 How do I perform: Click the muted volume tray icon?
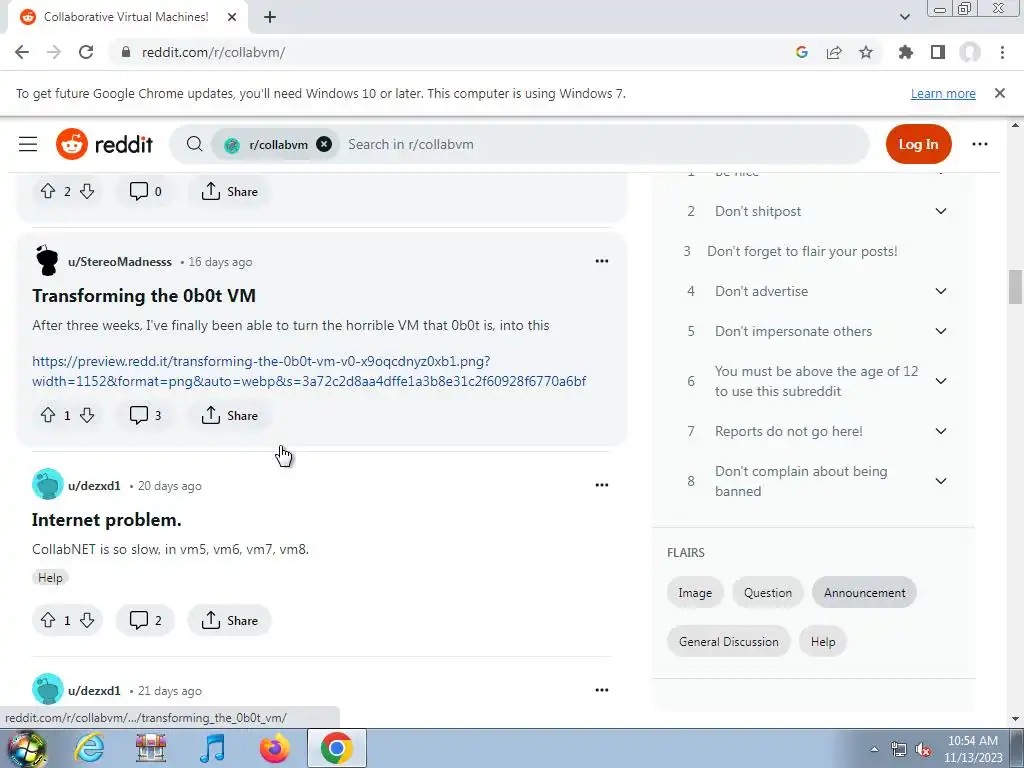pos(923,750)
